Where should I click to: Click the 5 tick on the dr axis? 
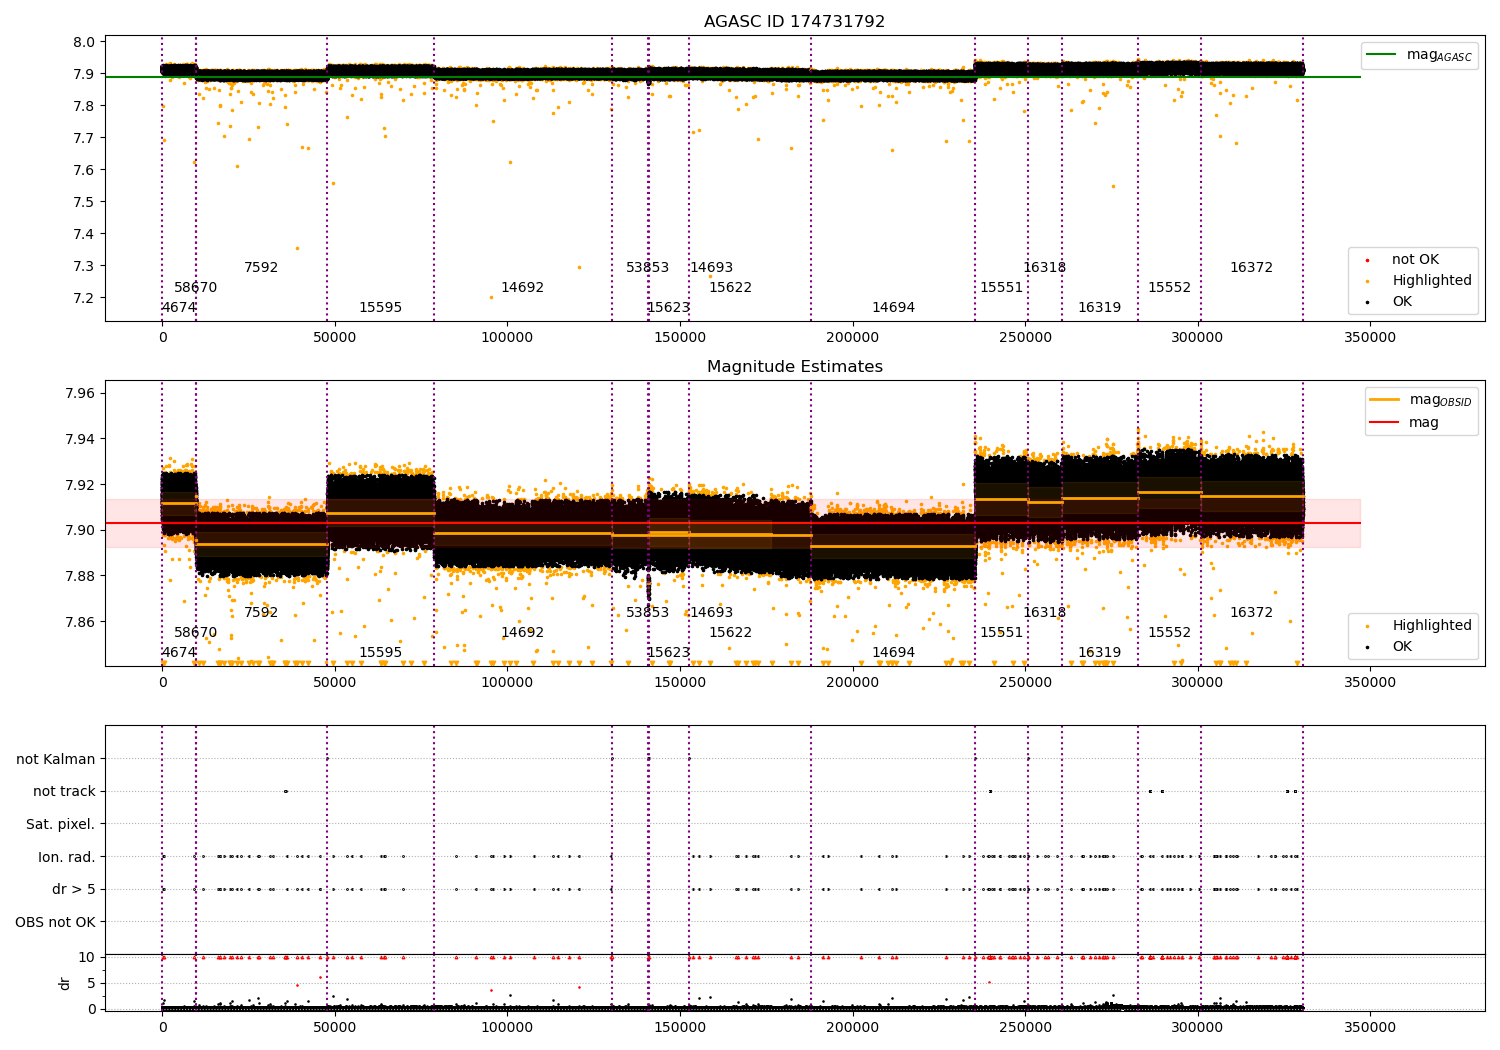(x=92, y=984)
